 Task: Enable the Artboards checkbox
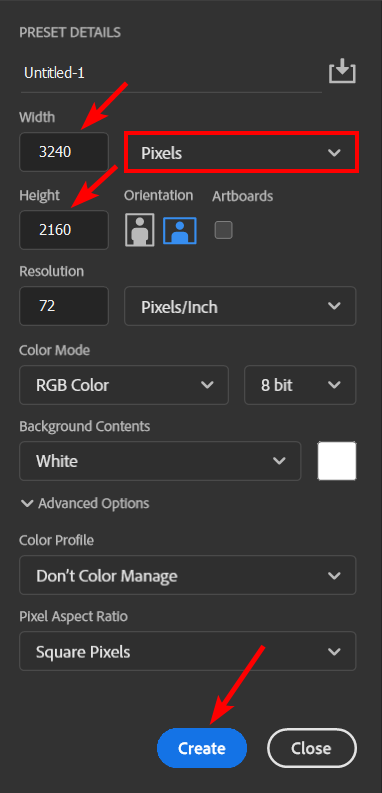pos(224,230)
